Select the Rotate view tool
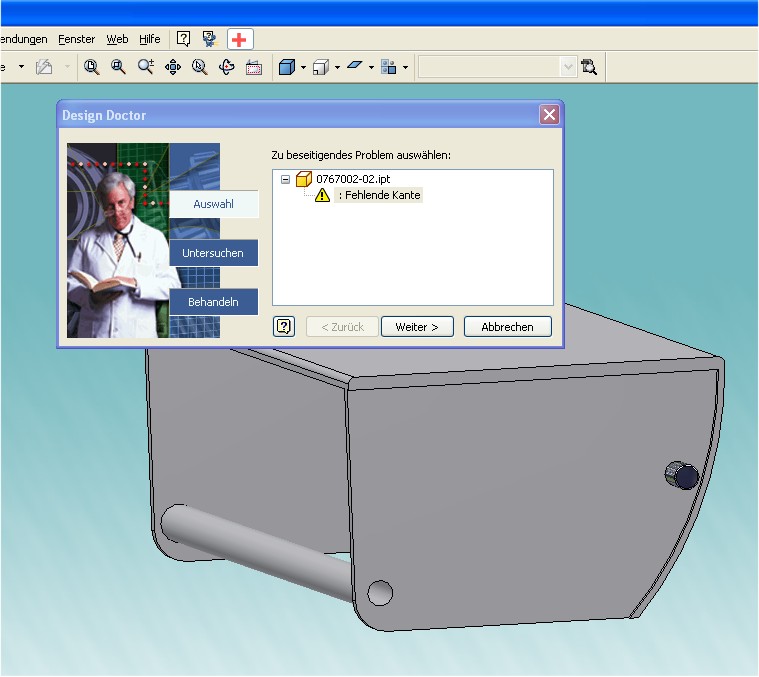The width and height of the screenshot is (759, 677). (x=227, y=67)
